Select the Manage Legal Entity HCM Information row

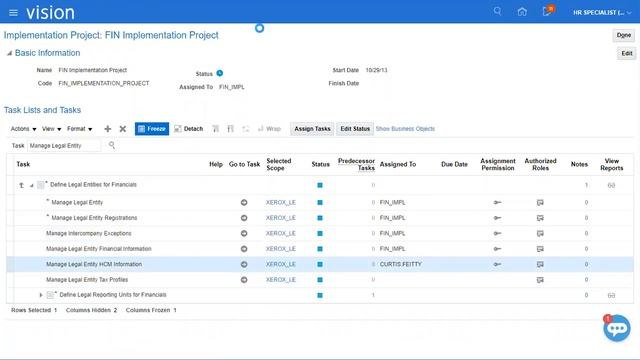pos(320,264)
